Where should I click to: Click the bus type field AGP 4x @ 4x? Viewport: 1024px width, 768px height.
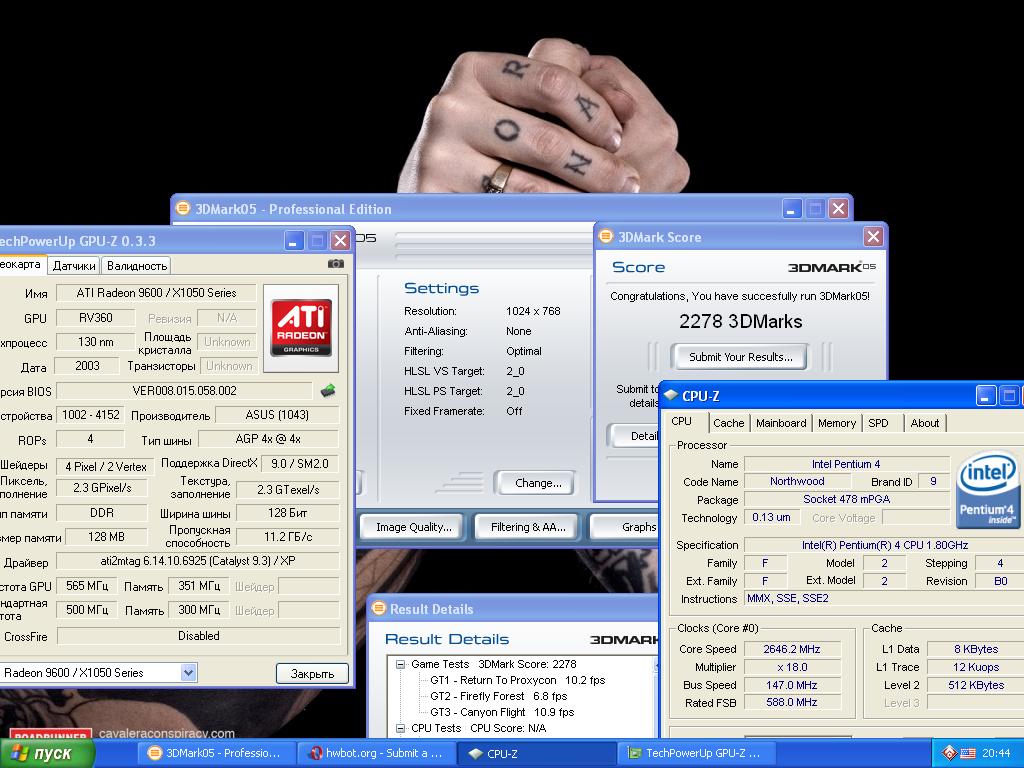[x=268, y=440]
